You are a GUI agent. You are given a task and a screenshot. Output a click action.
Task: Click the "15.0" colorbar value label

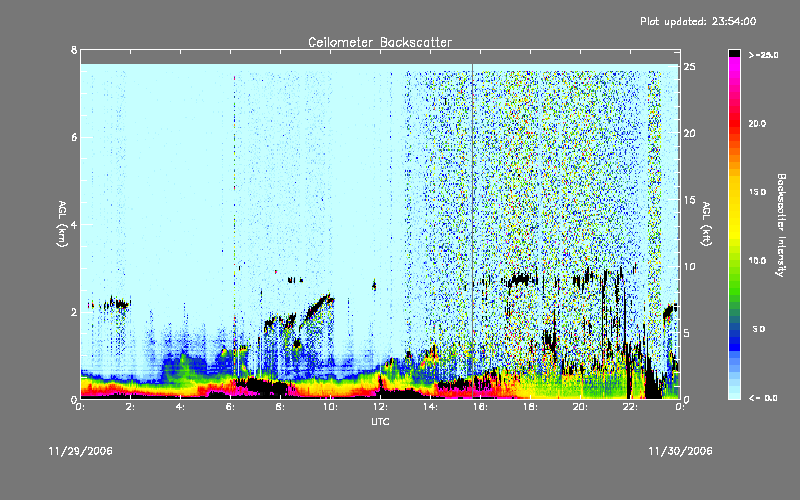coord(758,192)
